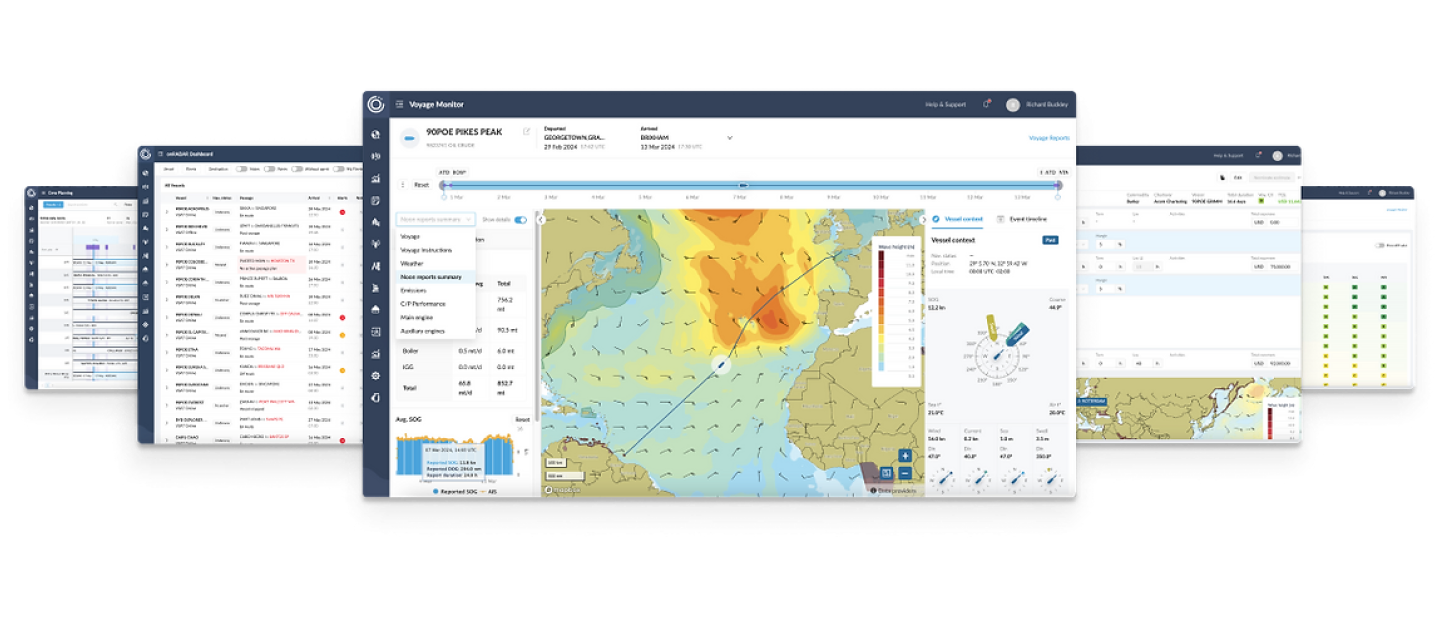Switch to the Event timeline tab
The image size is (1440, 629).
(x=1022, y=218)
